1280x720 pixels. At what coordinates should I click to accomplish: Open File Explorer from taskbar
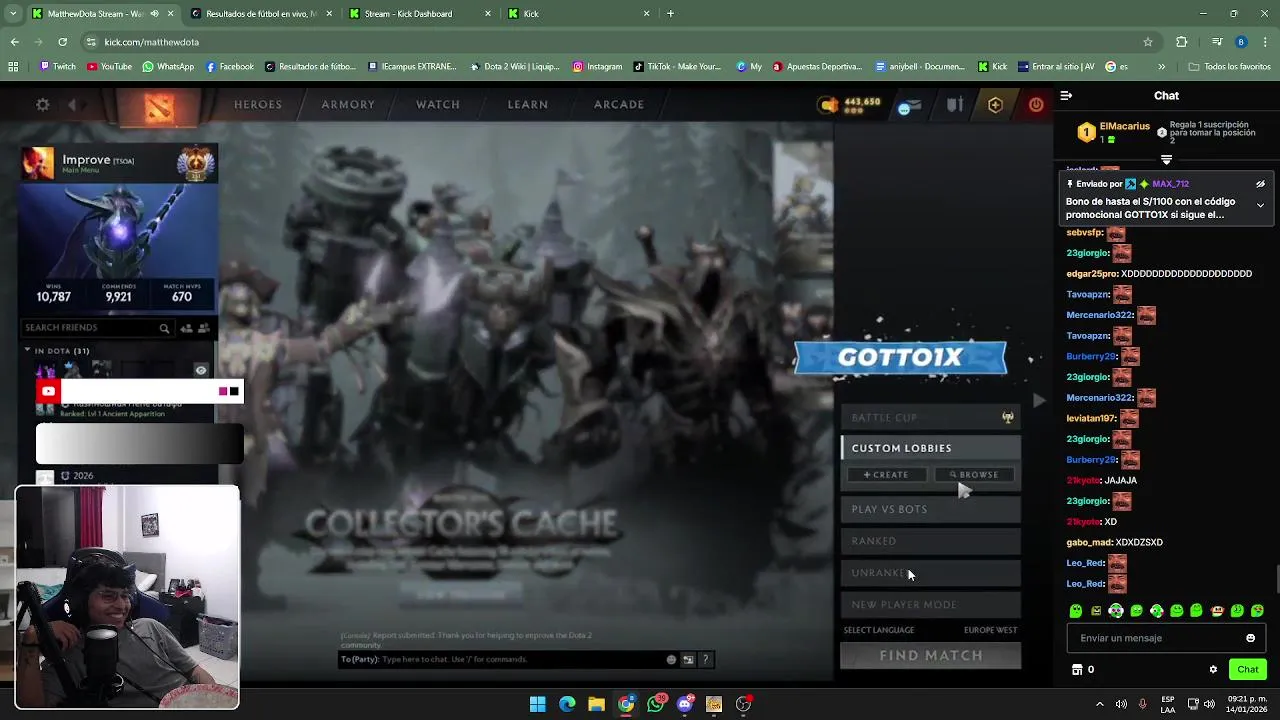pos(596,704)
